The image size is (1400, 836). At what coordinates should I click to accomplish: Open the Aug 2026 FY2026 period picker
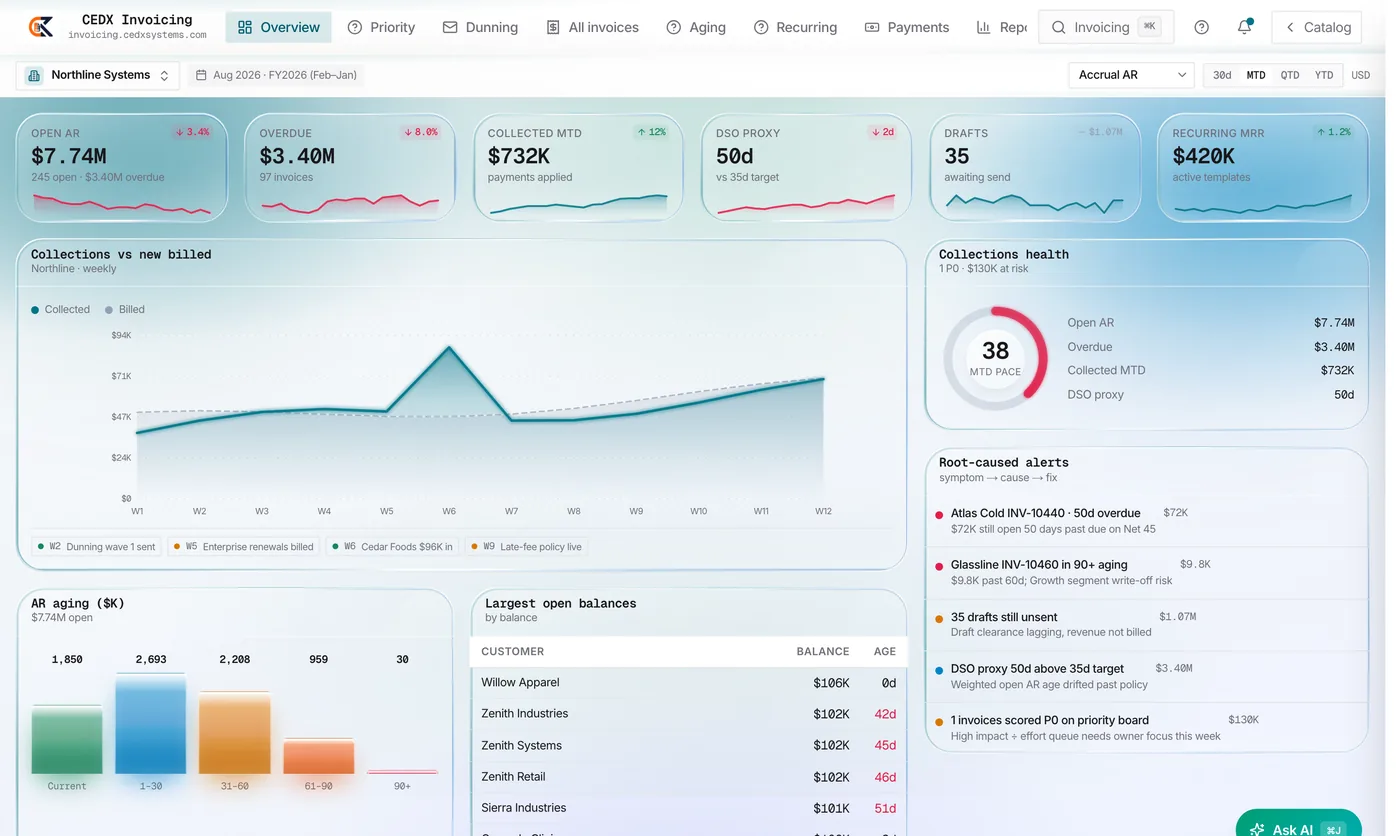(x=276, y=75)
